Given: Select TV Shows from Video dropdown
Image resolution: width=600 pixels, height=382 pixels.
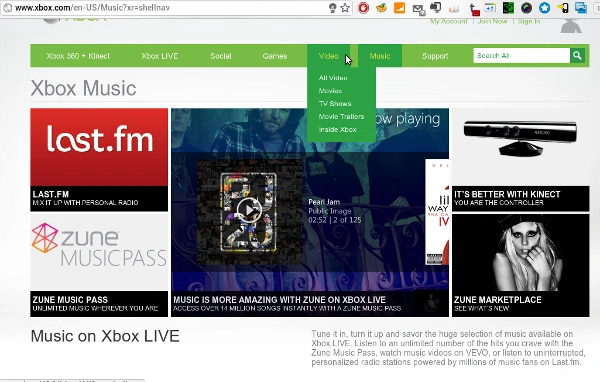Looking at the screenshot, I should pyautogui.click(x=335, y=104).
